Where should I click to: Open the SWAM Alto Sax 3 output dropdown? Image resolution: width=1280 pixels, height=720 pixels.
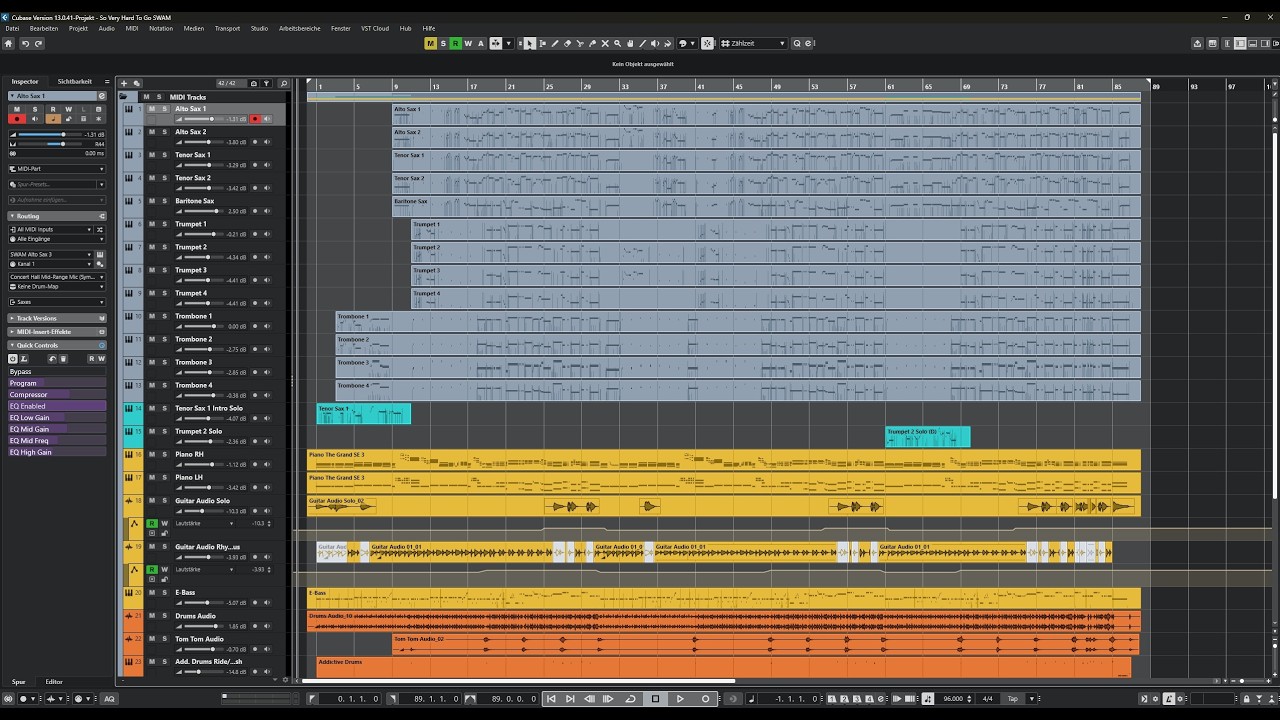(x=50, y=254)
